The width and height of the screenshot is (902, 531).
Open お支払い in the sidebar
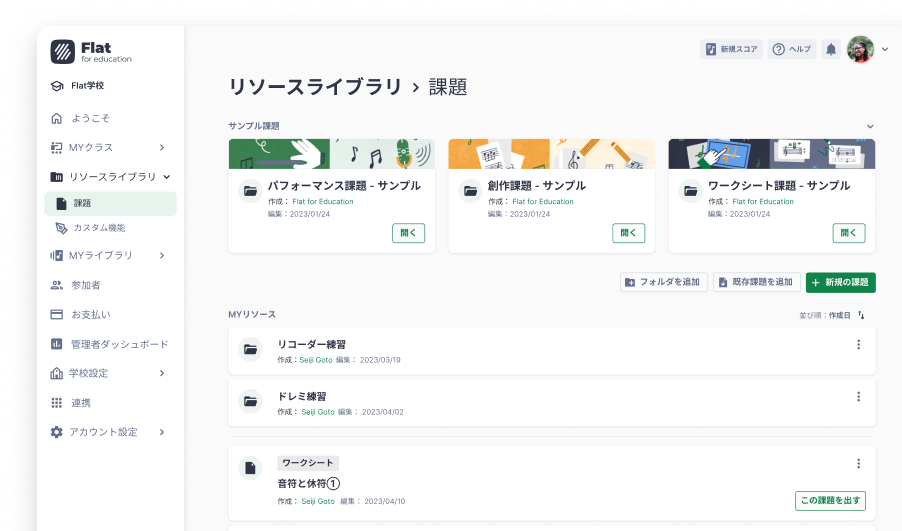coord(91,315)
